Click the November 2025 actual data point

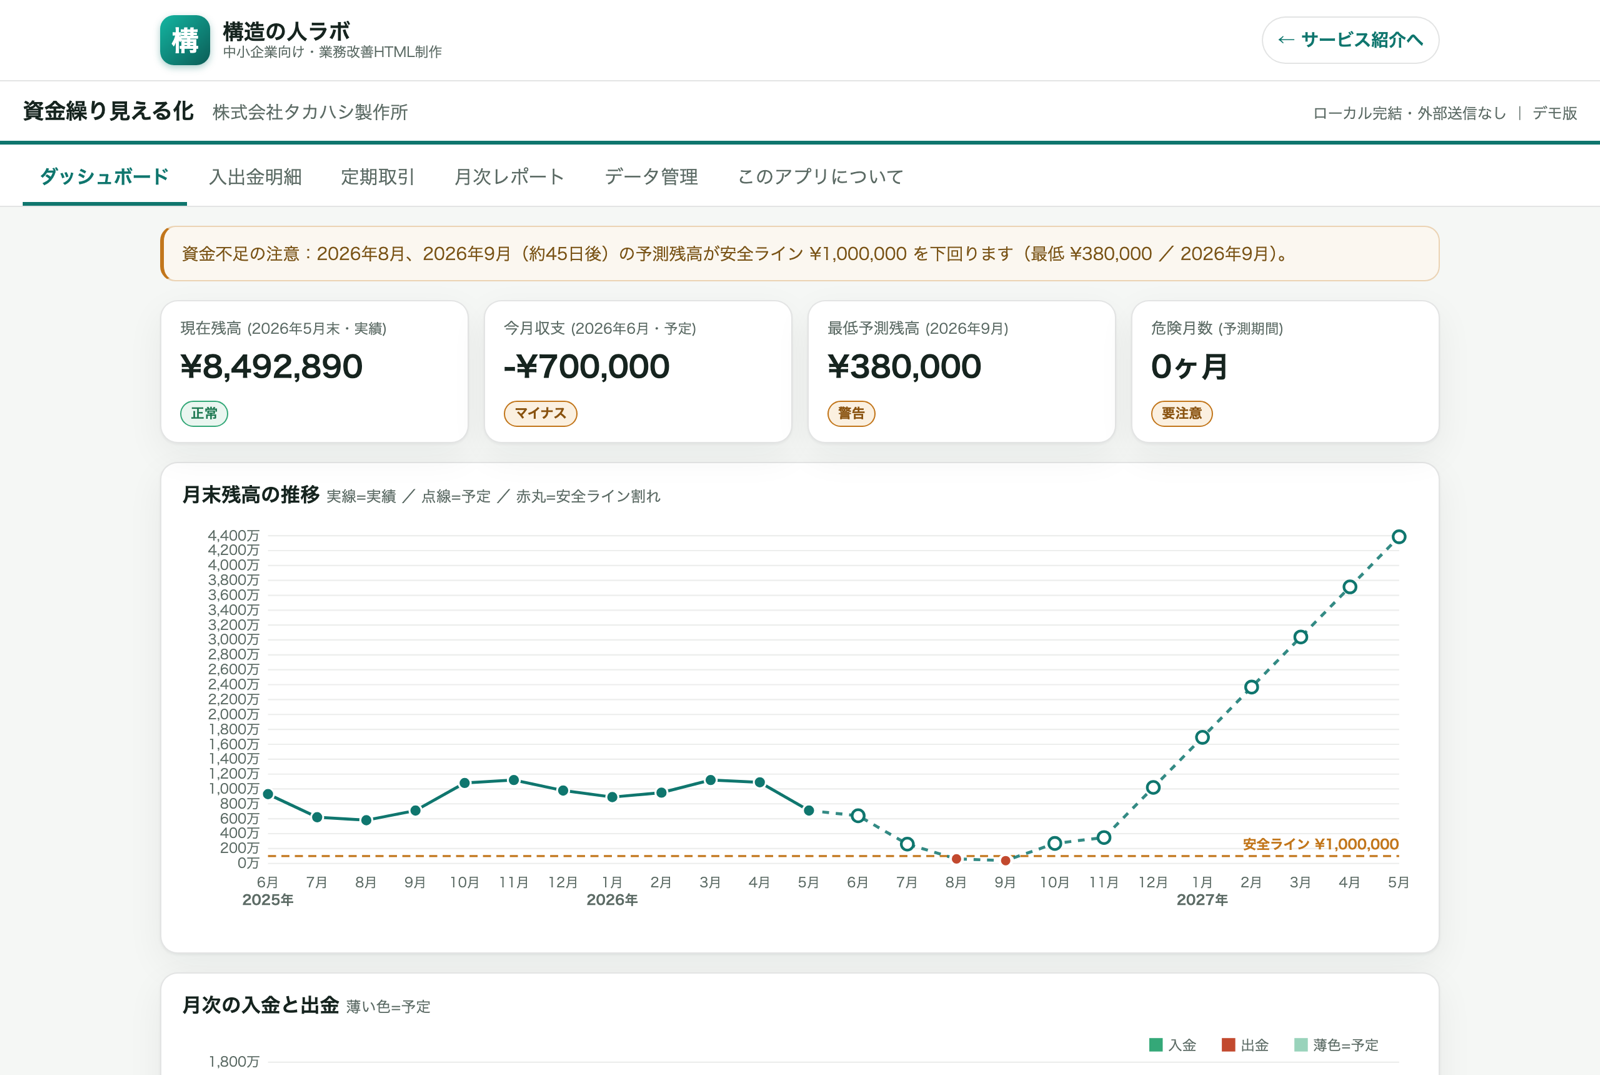[514, 780]
